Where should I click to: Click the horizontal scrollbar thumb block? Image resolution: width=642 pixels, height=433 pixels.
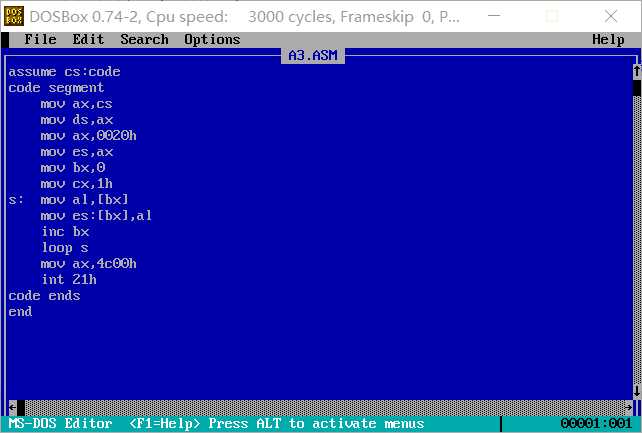[x=20, y=407]
